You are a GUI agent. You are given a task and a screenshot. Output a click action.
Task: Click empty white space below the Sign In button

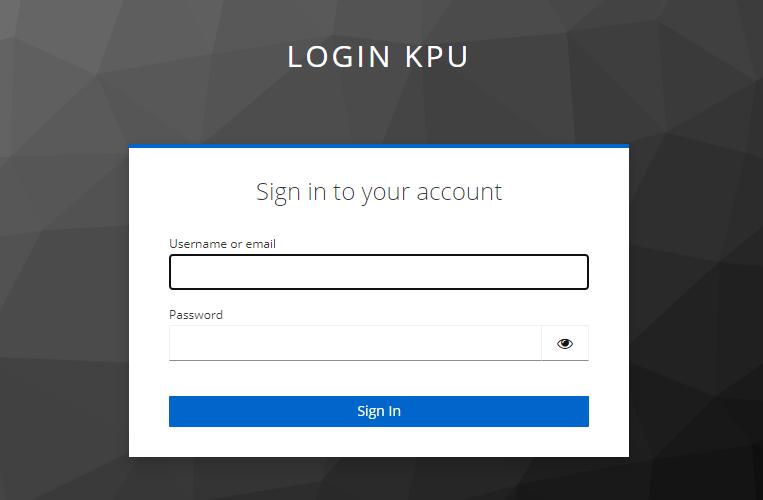(x=379, y=442)
